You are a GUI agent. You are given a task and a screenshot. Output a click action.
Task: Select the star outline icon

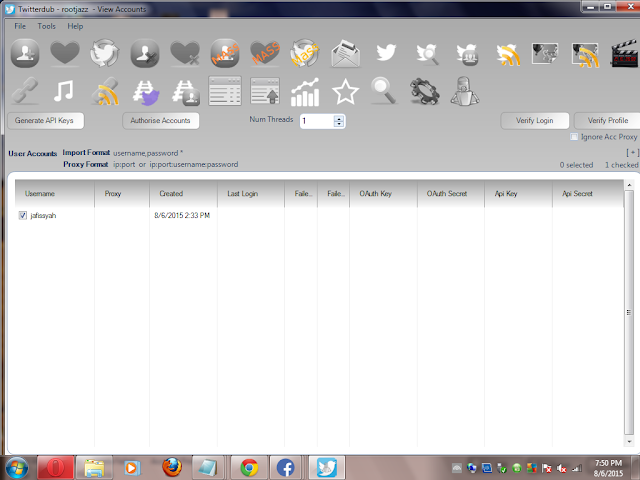tap(345, 91)
